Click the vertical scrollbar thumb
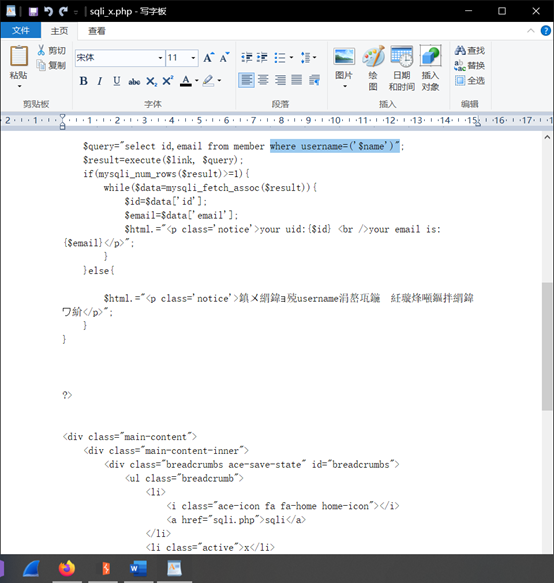The width and height of the screenshot is (554, 583). coord(547,346)
